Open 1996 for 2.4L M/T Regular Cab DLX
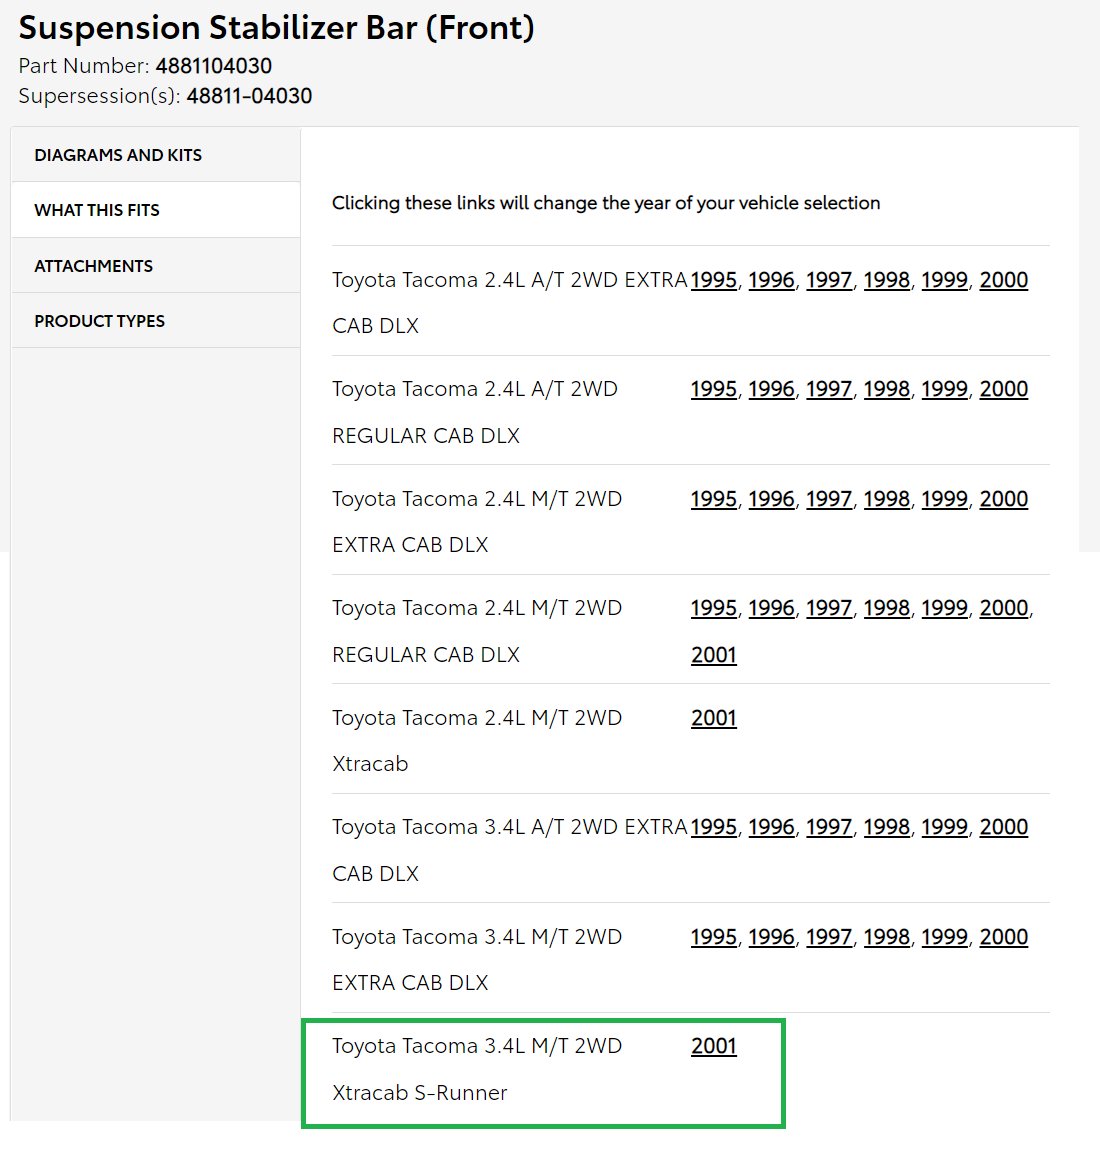Image resolution: width=1100 pixels, height=1151 pixels. point(771,608)
